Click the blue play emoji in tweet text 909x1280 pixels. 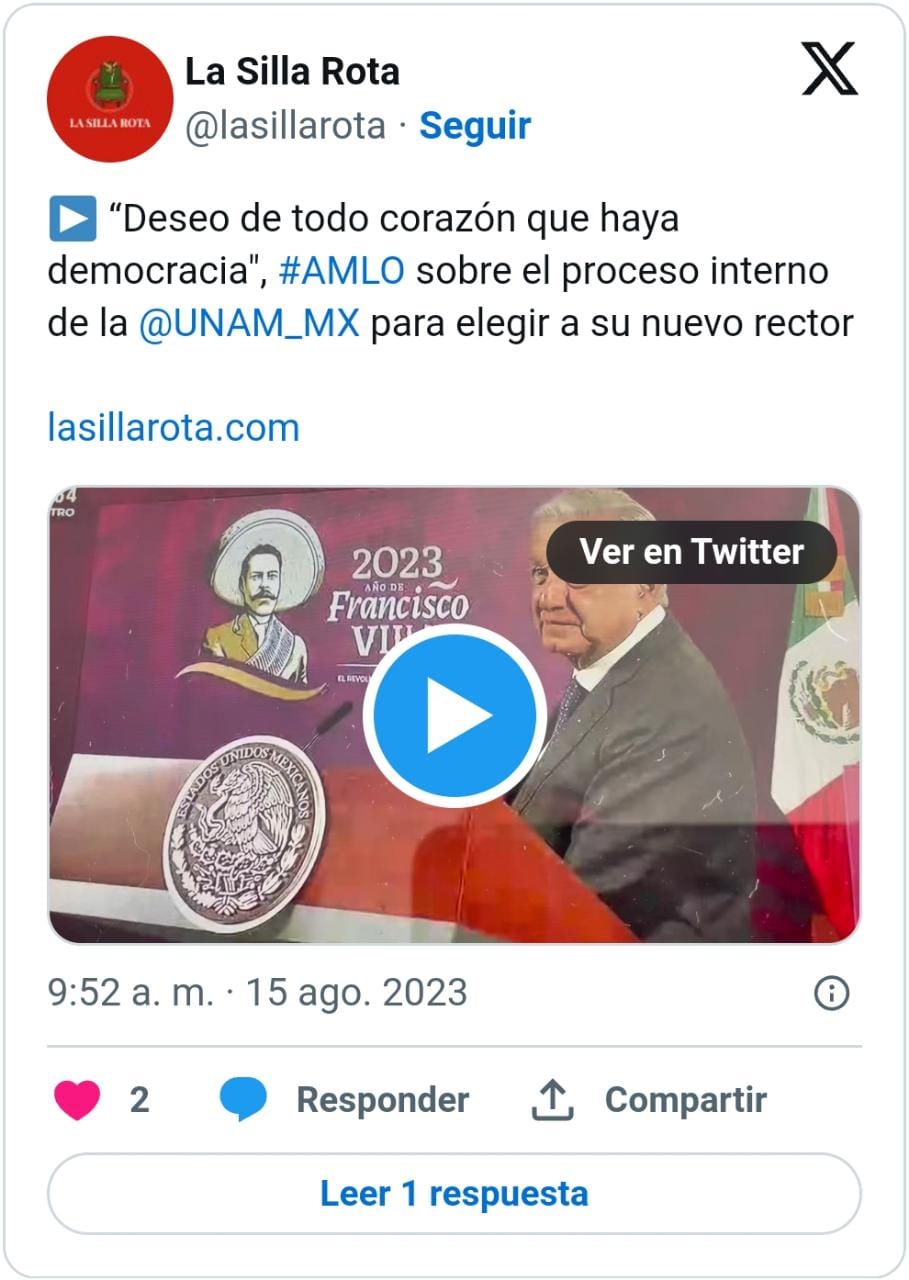tap(72, 219)
